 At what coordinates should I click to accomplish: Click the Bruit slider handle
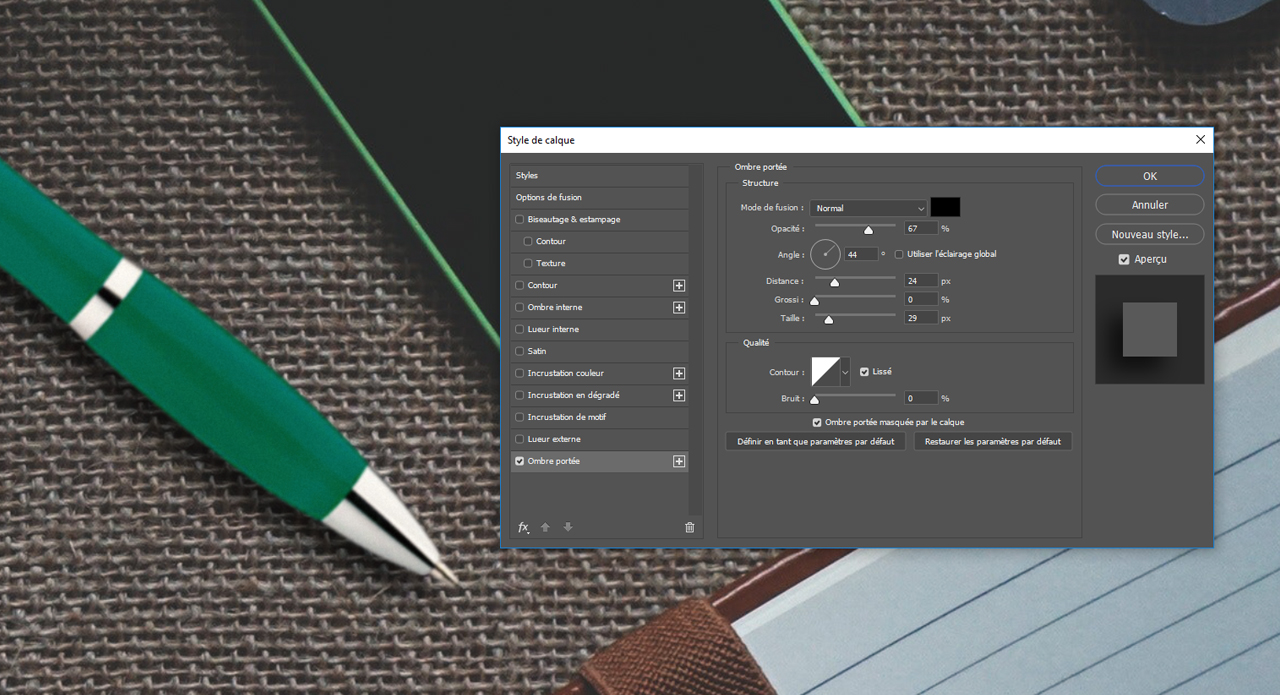pos(814,399)
